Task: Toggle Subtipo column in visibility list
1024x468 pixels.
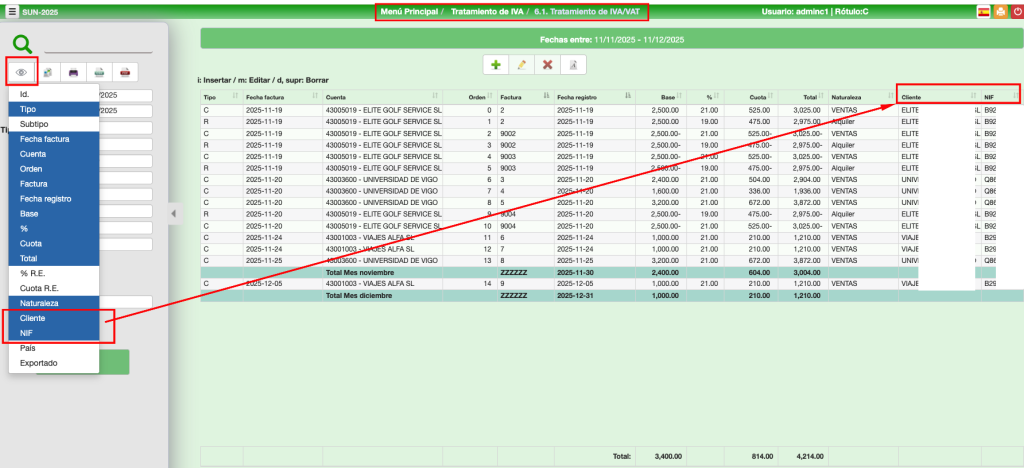Action: (x=35, y=123)
